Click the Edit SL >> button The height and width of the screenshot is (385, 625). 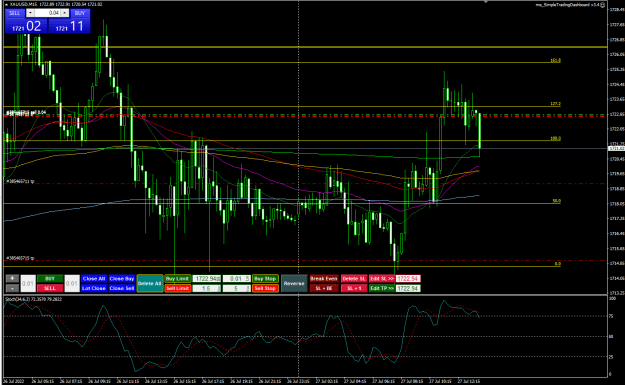click(382, 279)
